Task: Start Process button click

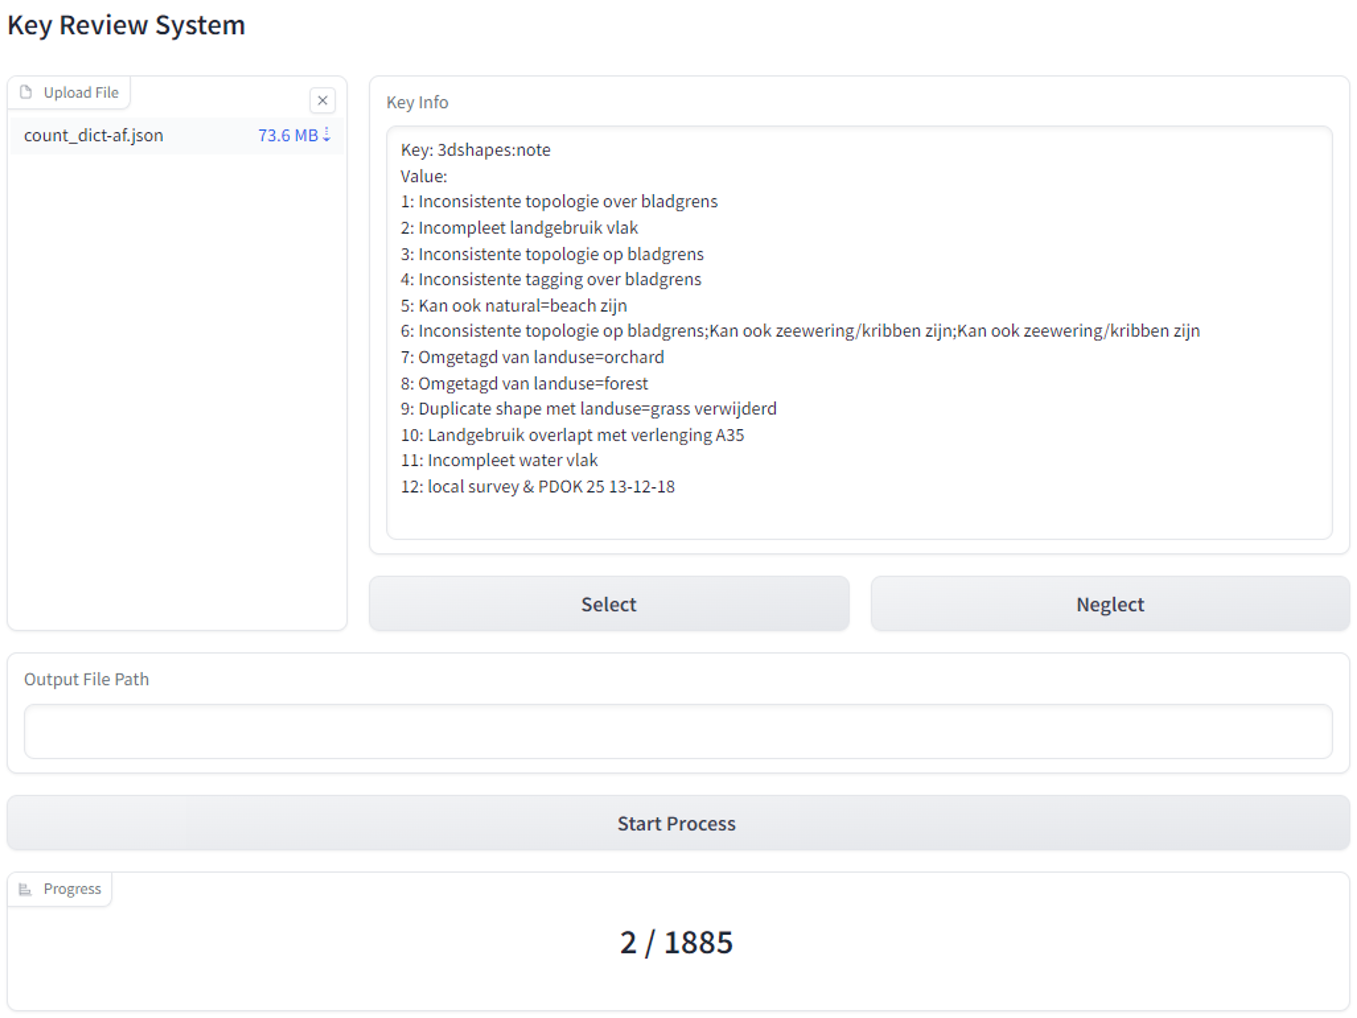Action: (678, 823)
